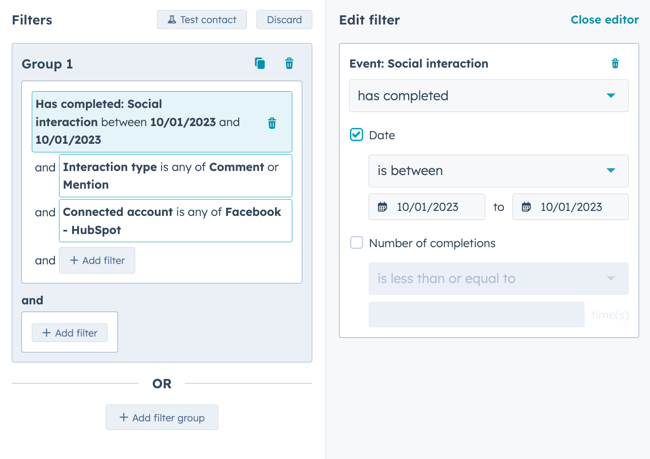Select the Interaction type filter row
Image resolution: width=650 pixels, height=459 pixels.
(x=176, y=176)
